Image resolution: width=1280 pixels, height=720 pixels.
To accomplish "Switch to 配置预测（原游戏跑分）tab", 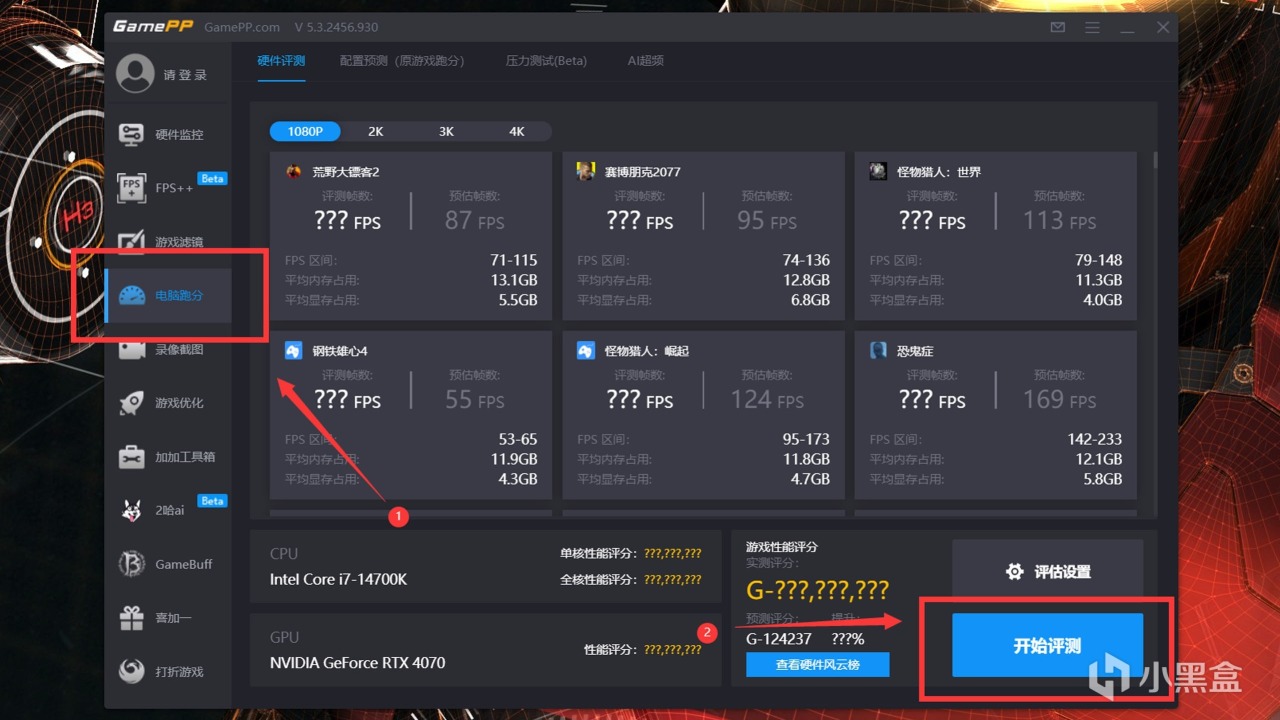I will (402, 60).
